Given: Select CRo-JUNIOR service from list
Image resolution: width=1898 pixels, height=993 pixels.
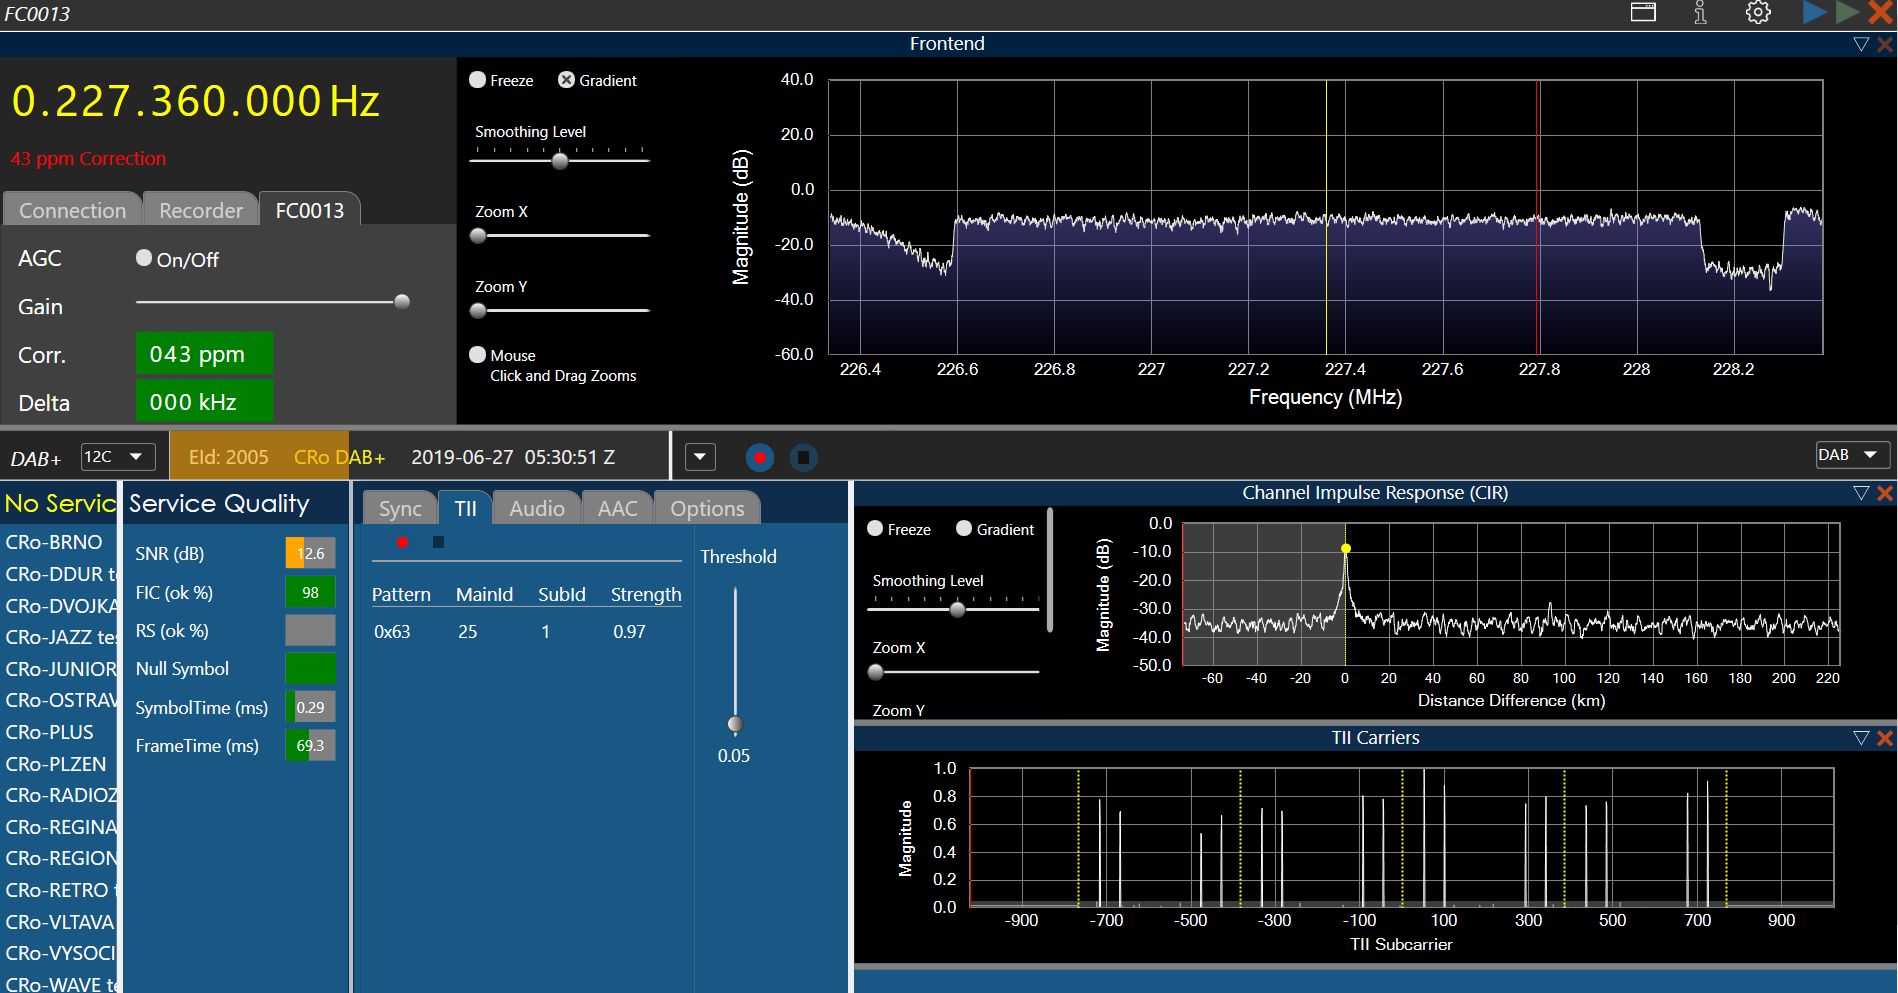Looking at the screenshot, I should click(61, 669).
